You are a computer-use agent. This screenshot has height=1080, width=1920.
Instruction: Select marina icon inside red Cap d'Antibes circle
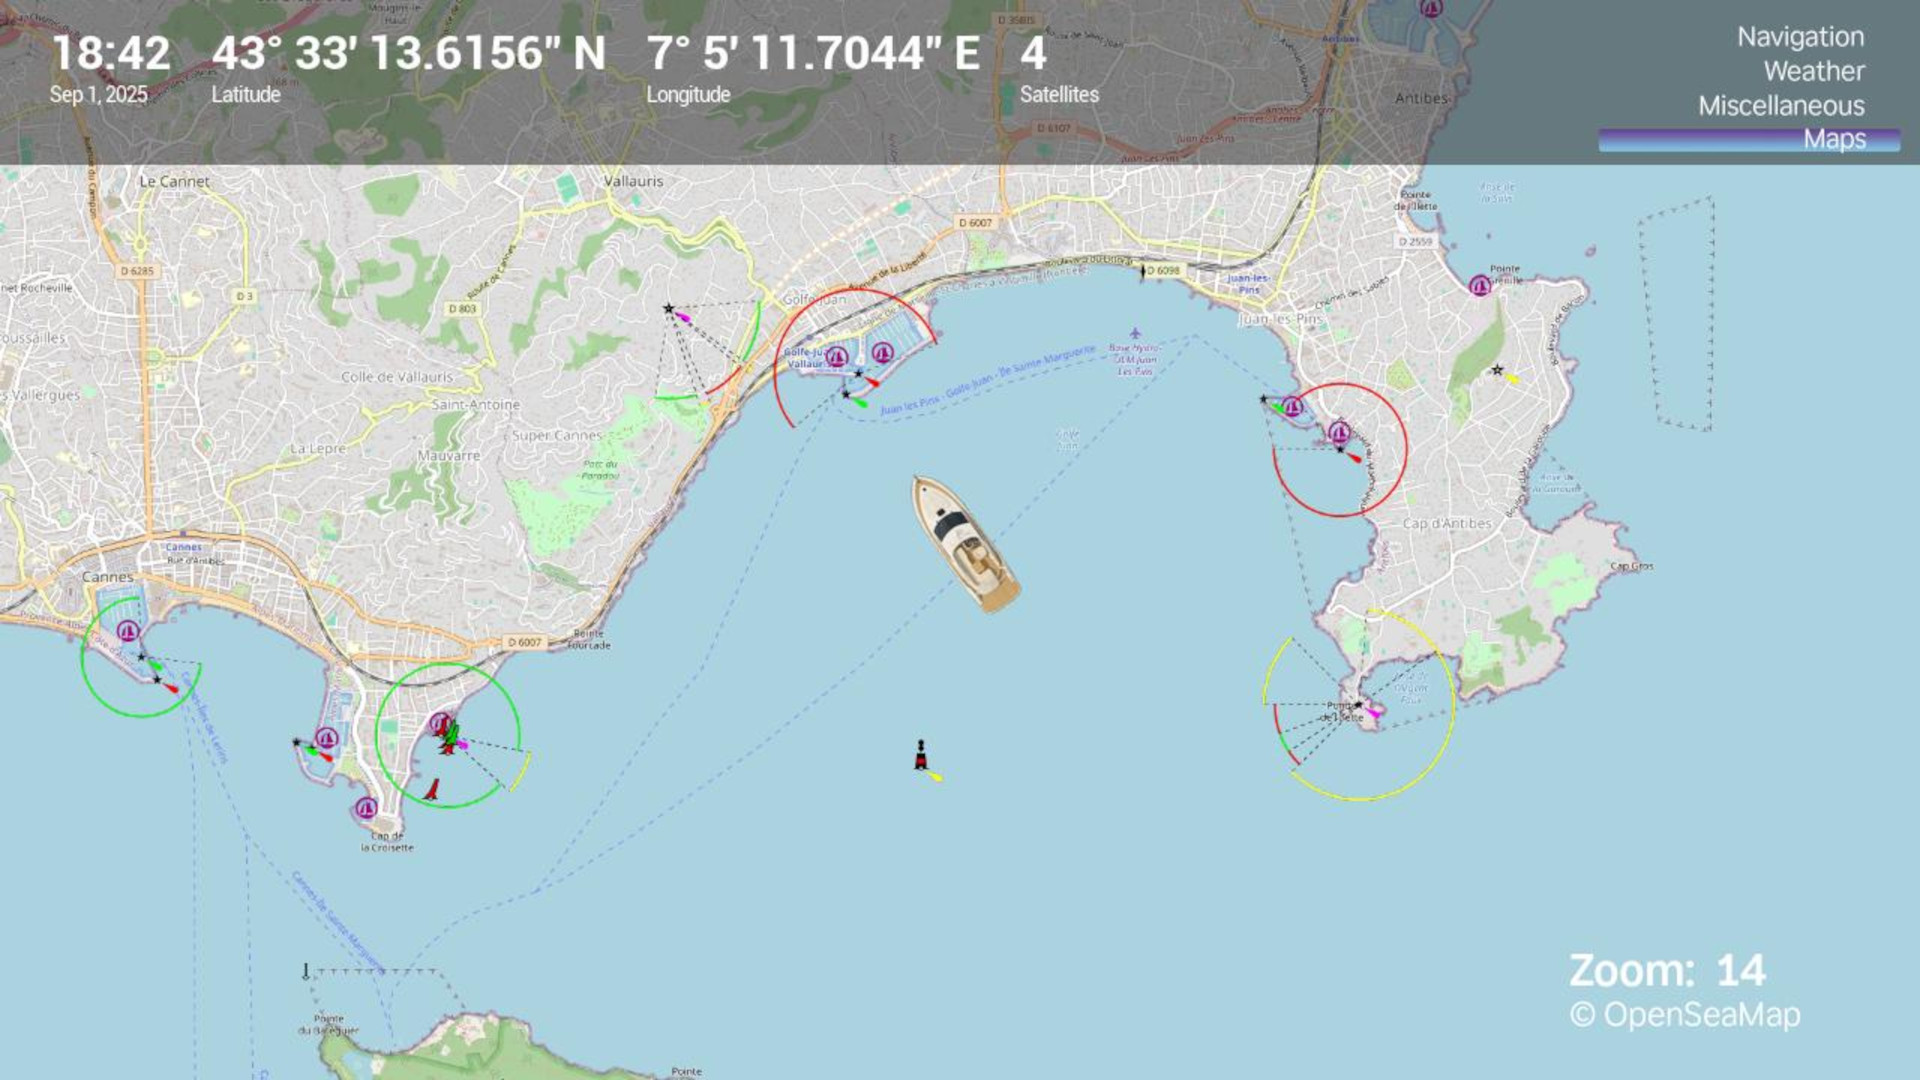[1339, 433]
